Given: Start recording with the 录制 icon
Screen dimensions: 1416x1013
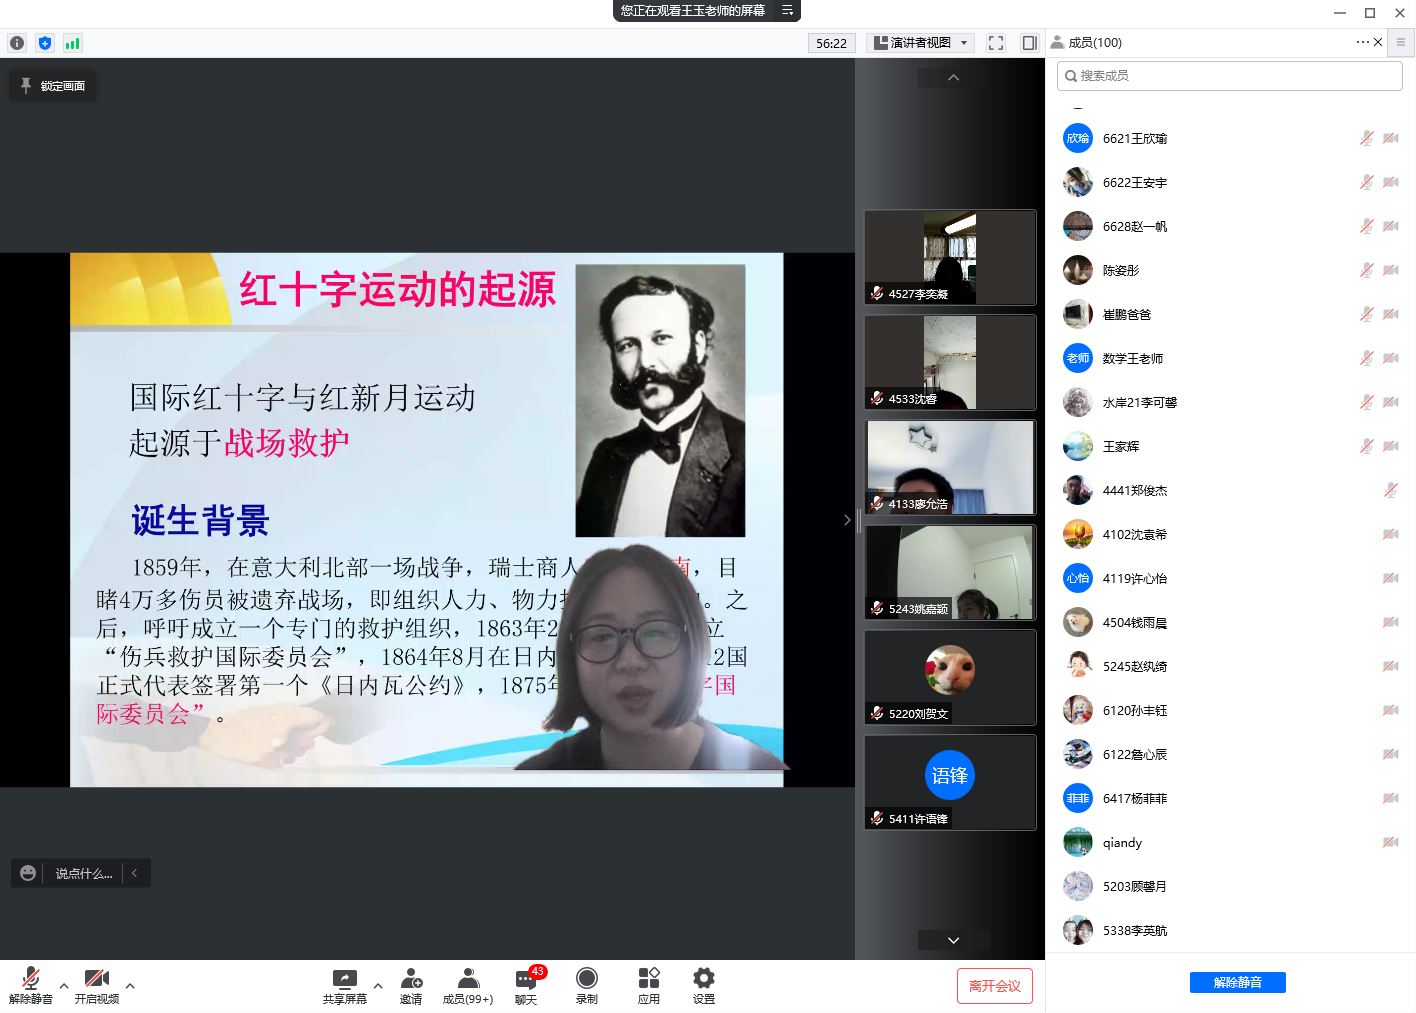Looking at the screenshot, I should [x=587, y=984].
